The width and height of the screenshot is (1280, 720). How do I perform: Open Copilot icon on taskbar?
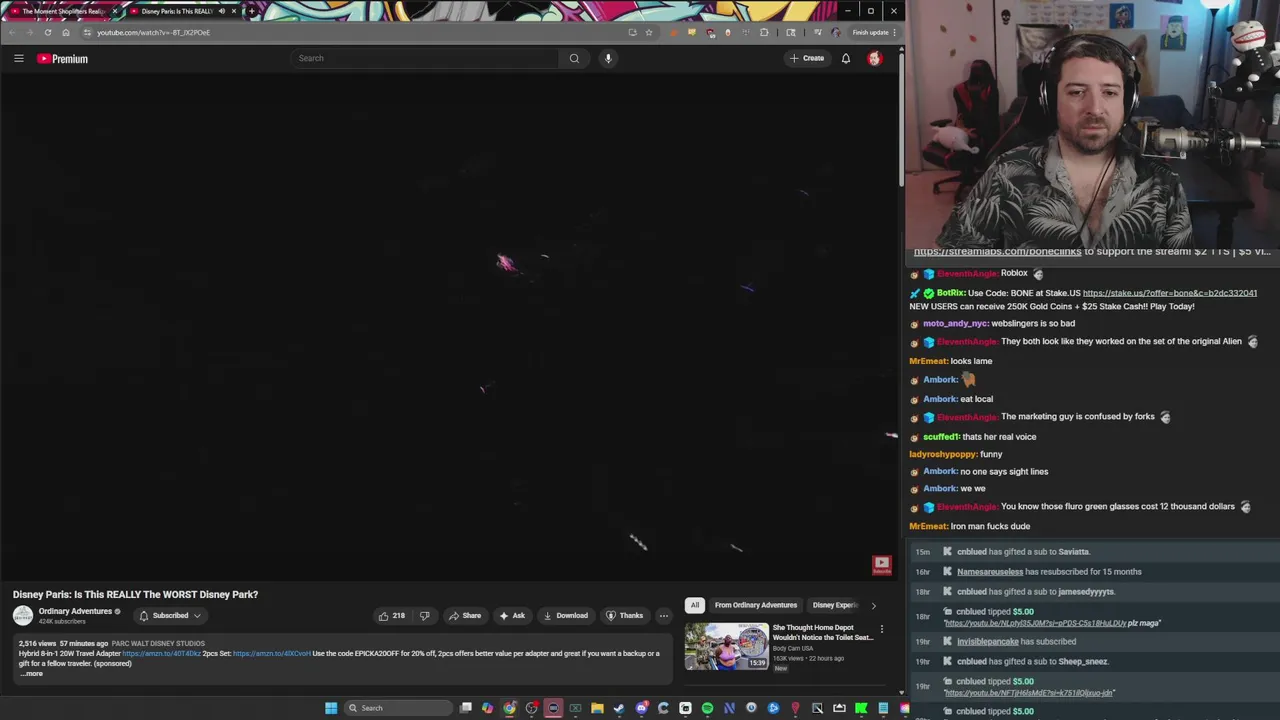click(487, 708)
